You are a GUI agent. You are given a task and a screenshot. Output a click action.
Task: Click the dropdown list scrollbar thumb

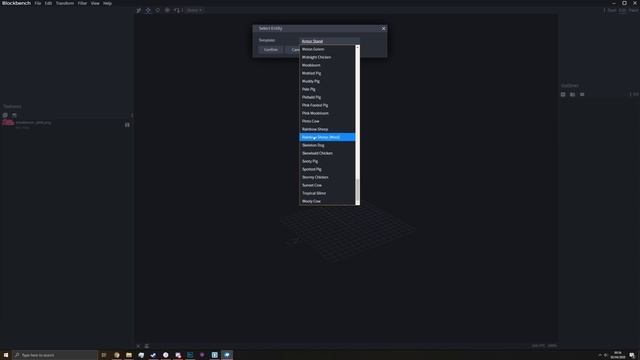coord(358,189)
